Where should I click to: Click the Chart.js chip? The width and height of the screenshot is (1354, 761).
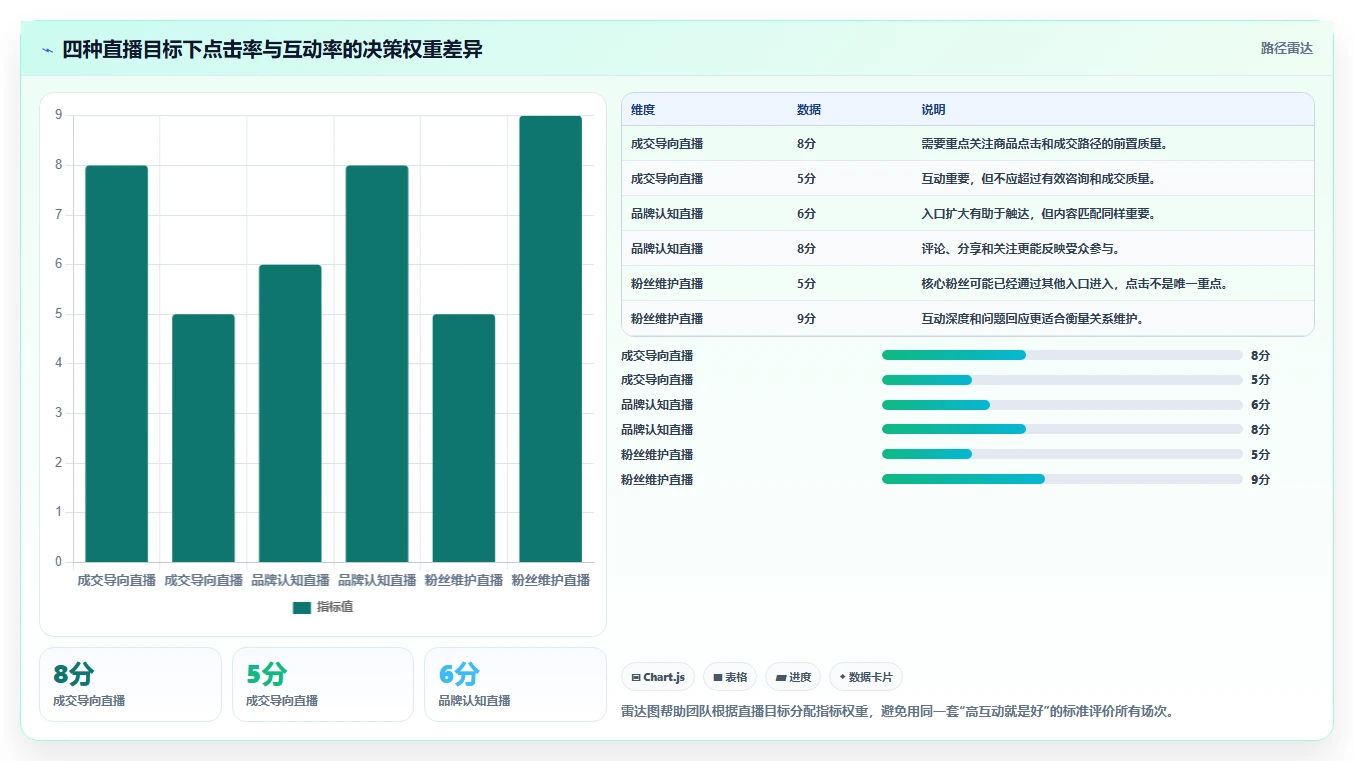(658, 677)
